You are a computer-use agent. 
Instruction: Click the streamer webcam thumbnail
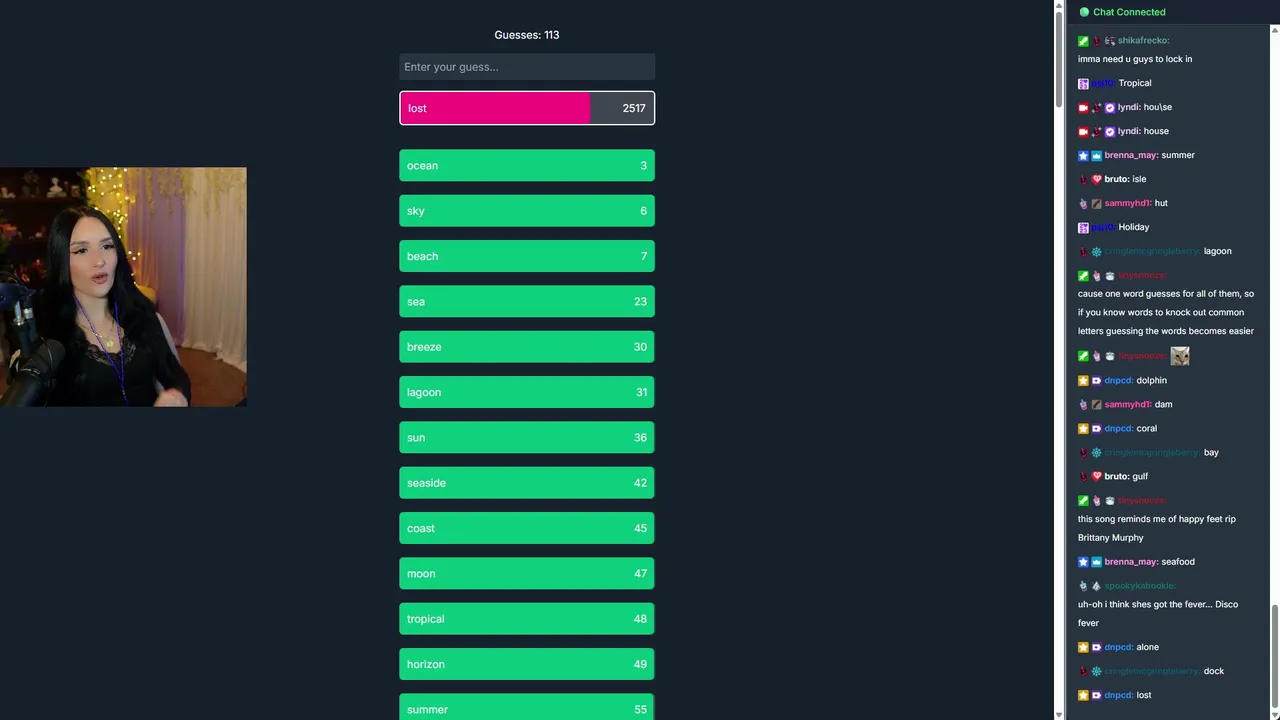[123, 287]
